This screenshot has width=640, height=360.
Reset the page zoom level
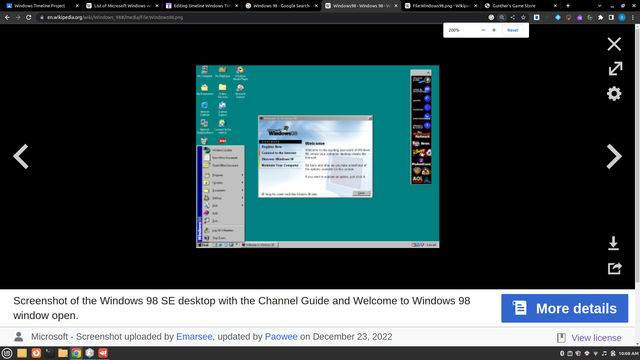(x=513, y=30)
